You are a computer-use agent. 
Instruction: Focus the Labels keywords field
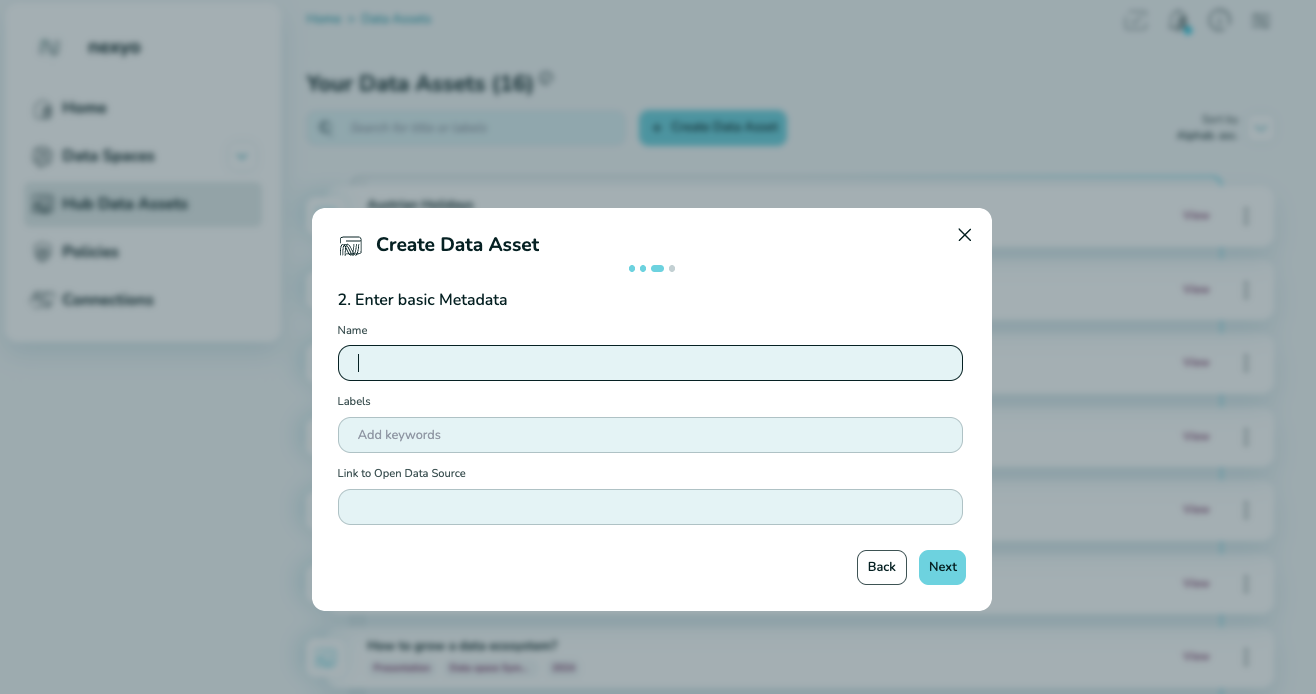click(x=650, y=435)
